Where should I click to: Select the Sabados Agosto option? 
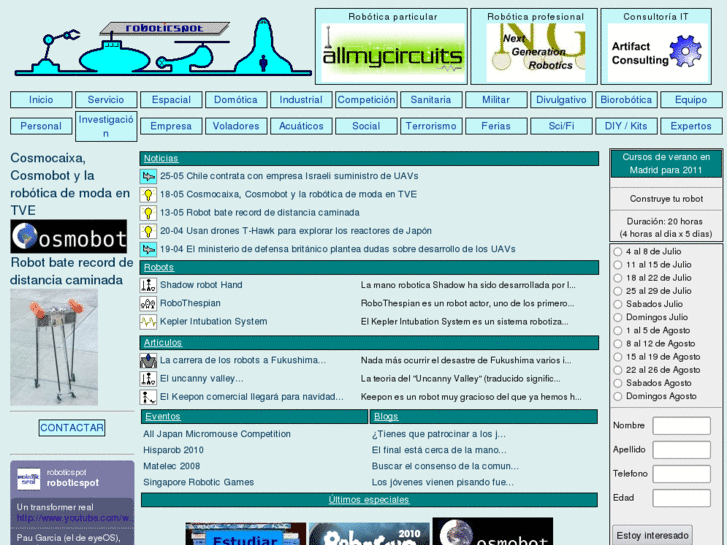pos(618,383)
